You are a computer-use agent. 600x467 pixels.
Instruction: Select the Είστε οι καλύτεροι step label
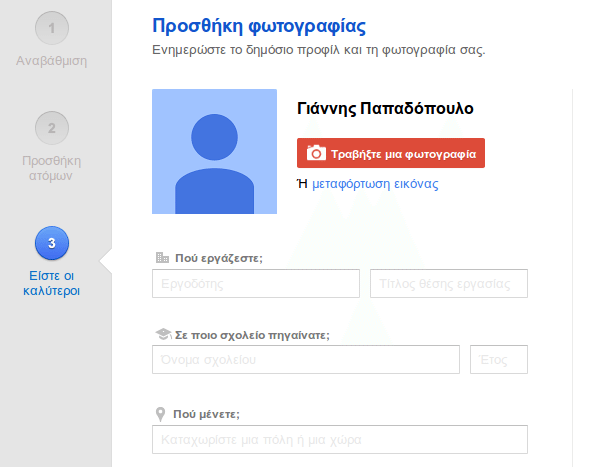tap(52, 283)
